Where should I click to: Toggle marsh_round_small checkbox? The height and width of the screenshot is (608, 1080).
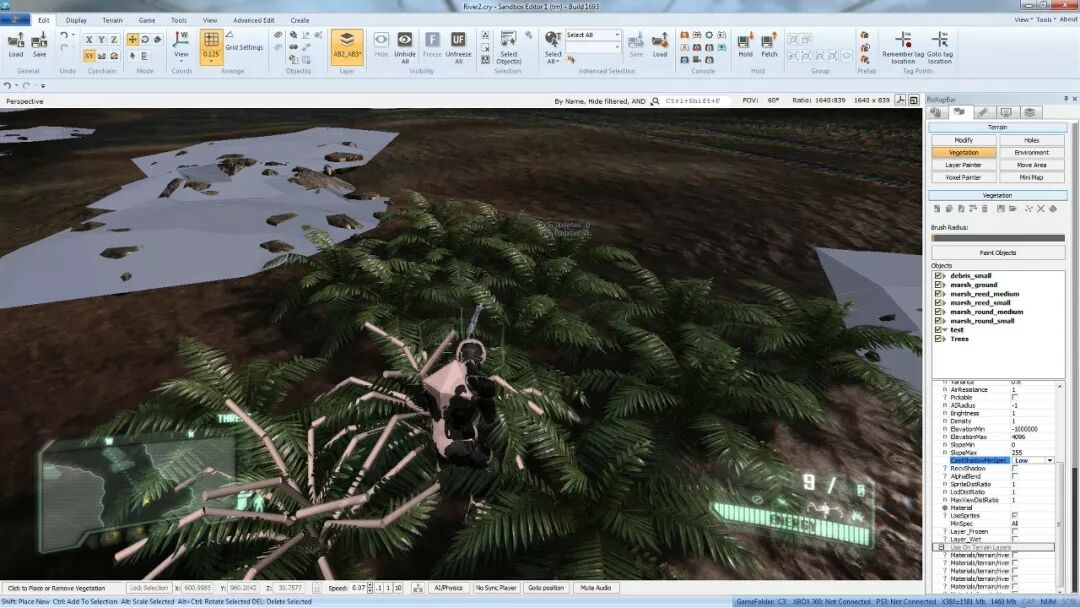click(x=939, y=320)
